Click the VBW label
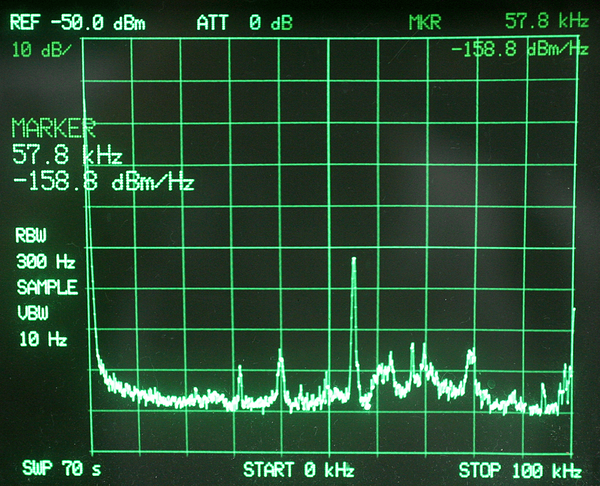The image size is (600, 486). [x=34, y=314]
